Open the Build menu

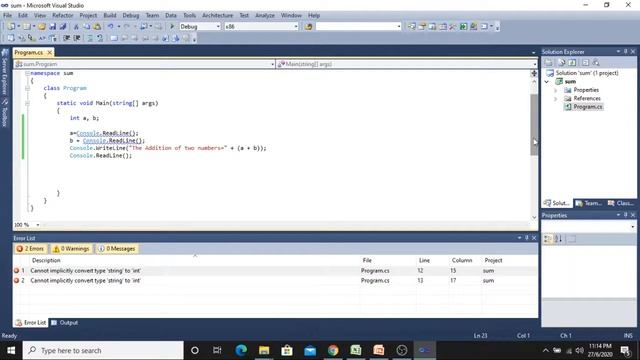point(110,16)
